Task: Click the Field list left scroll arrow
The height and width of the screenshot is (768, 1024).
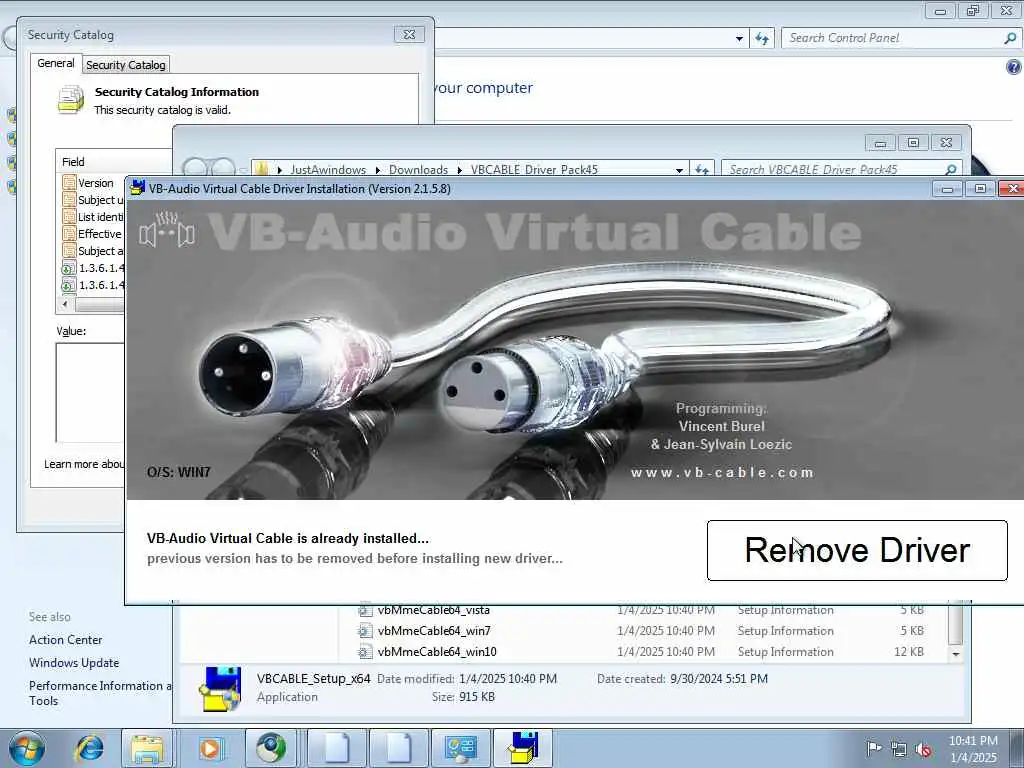Action: [65, 304]
